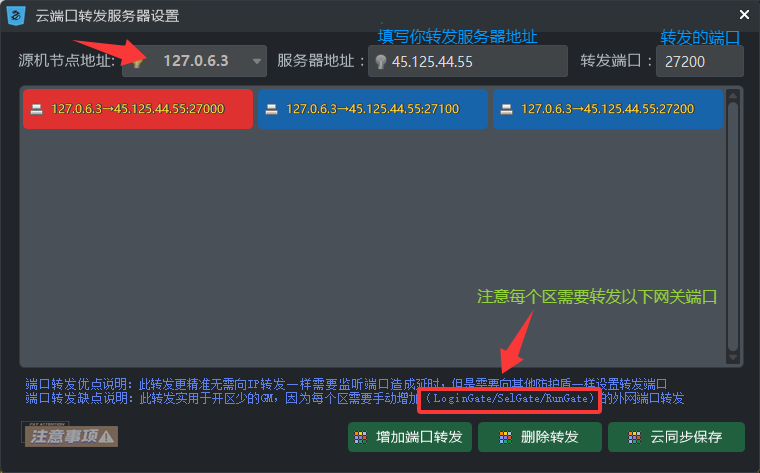Click the dropdown arrow beside 127.0.6.3

point(257,62)
